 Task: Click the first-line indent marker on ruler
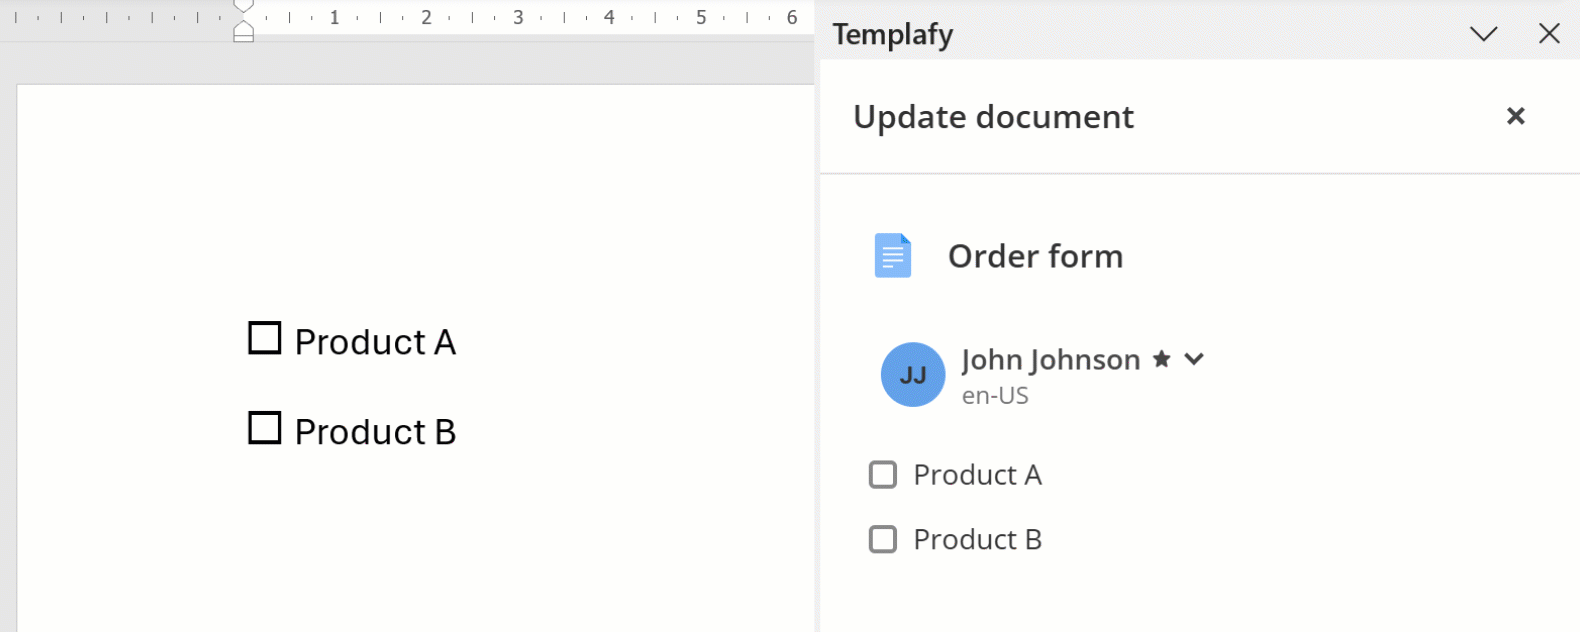click(x=243, y=6)
